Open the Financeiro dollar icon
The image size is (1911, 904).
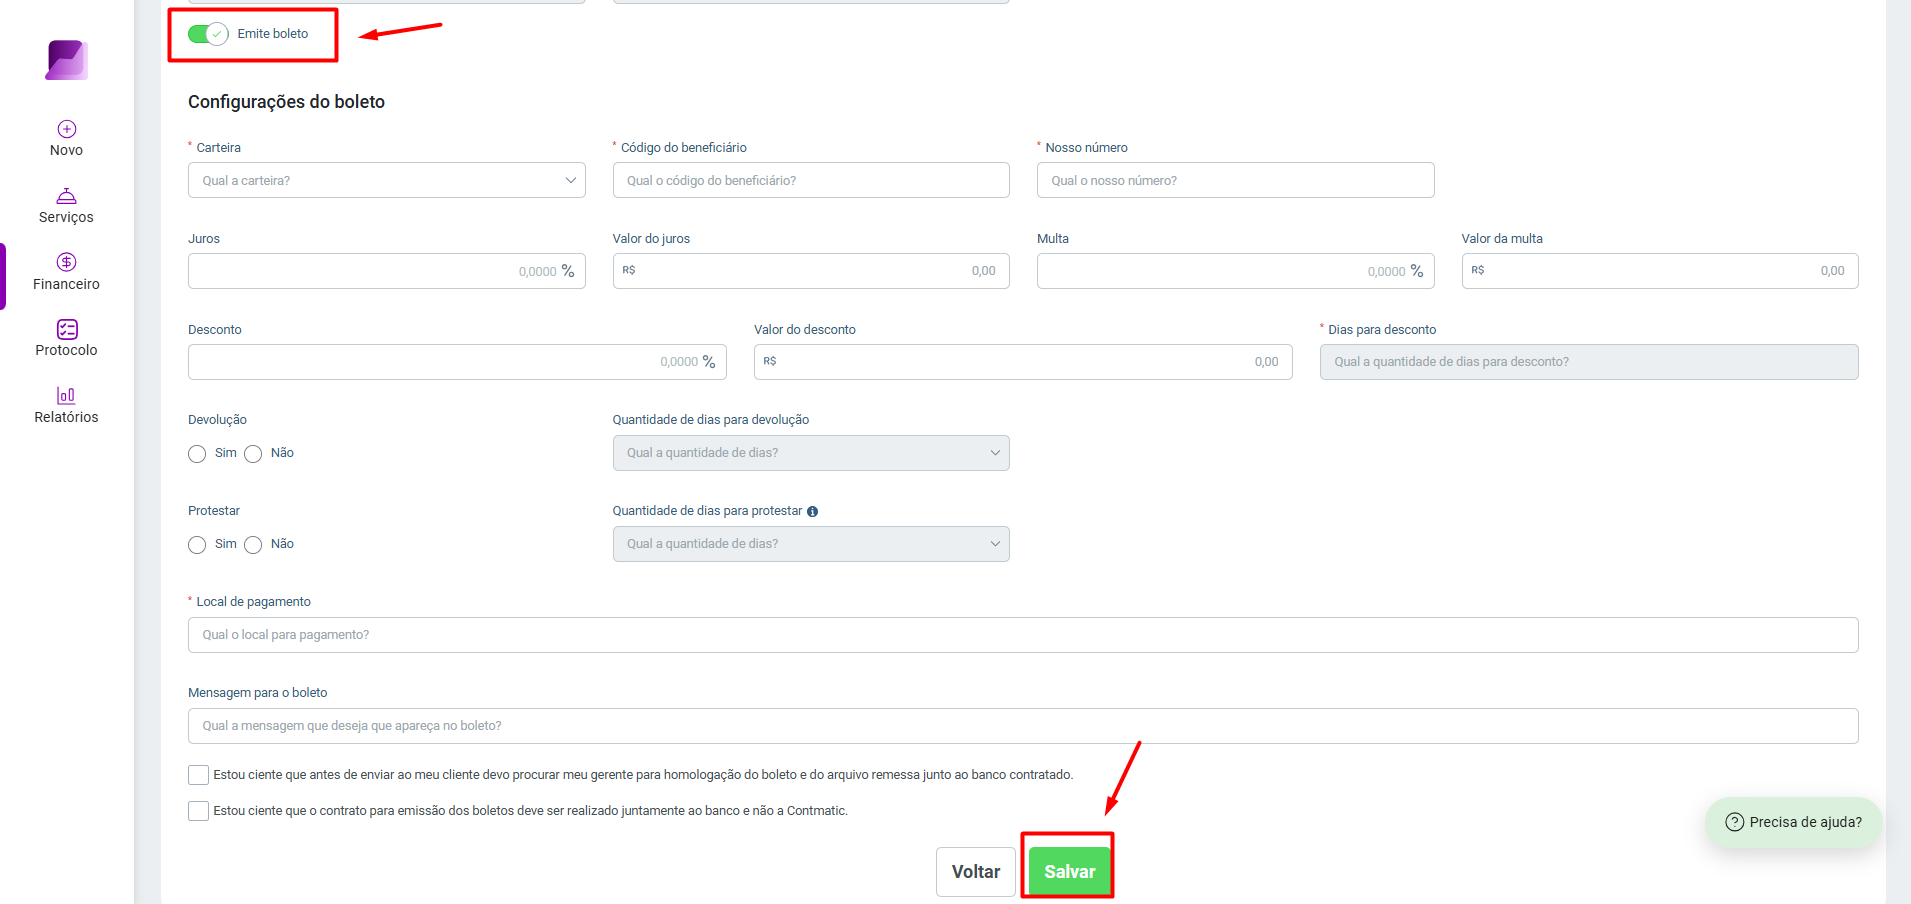pyautogui.click(x=67, y=262)
